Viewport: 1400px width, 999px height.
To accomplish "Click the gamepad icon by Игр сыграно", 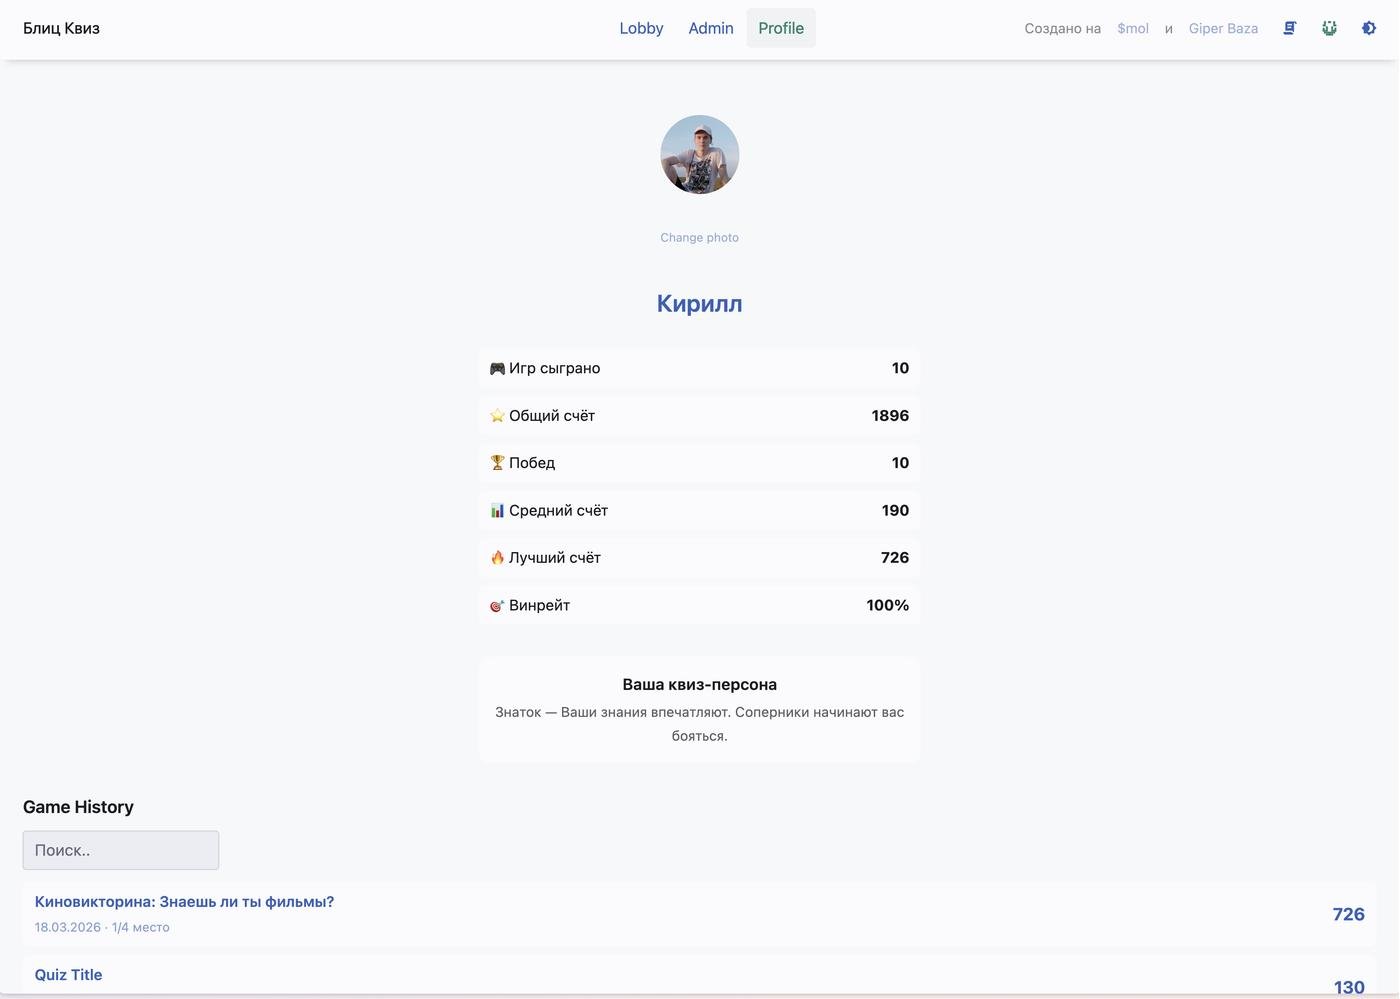I will pyautogui.click(x=497, y=368).
